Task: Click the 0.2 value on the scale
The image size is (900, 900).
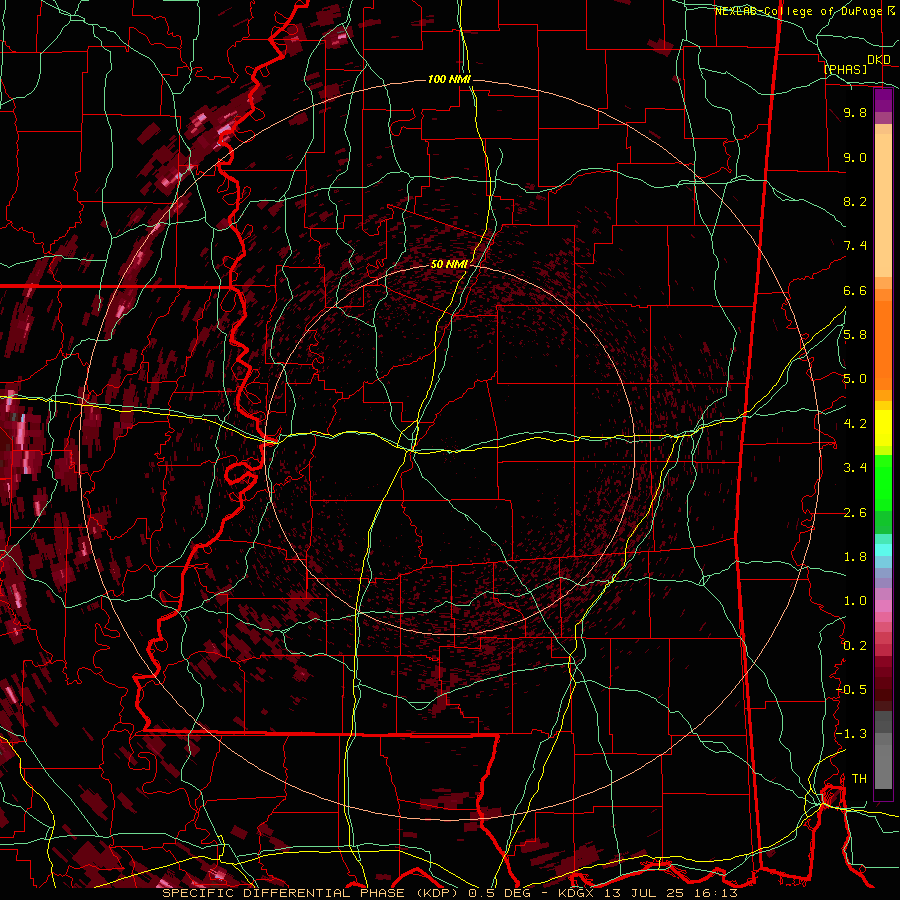Action: (855, 646)
